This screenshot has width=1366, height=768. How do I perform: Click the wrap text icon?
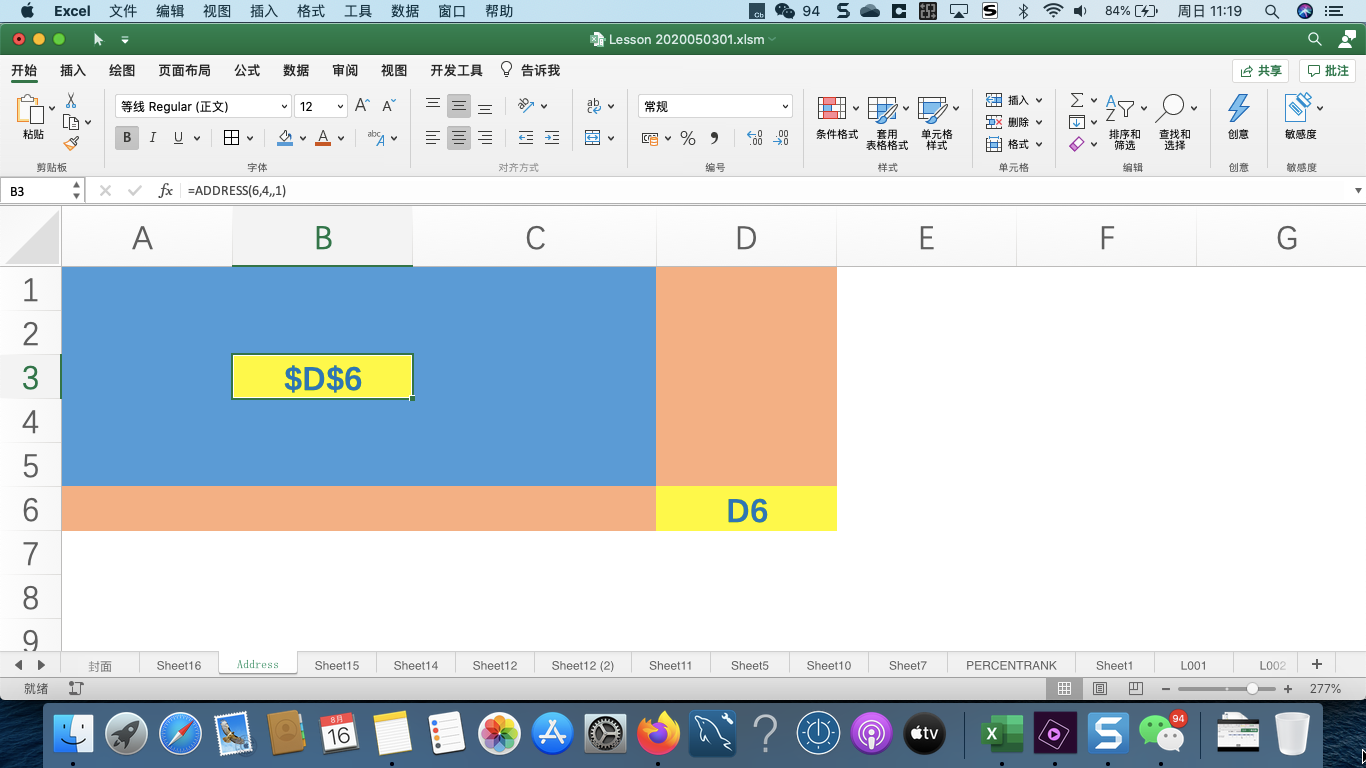coord(593,106)
